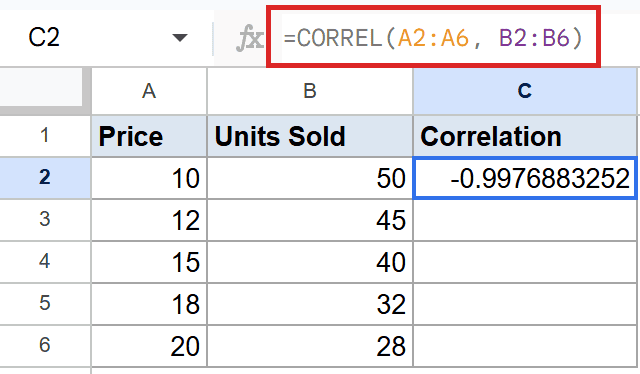Click the Correlation header cell
The image size is (640, 374).
click(524, 136)
